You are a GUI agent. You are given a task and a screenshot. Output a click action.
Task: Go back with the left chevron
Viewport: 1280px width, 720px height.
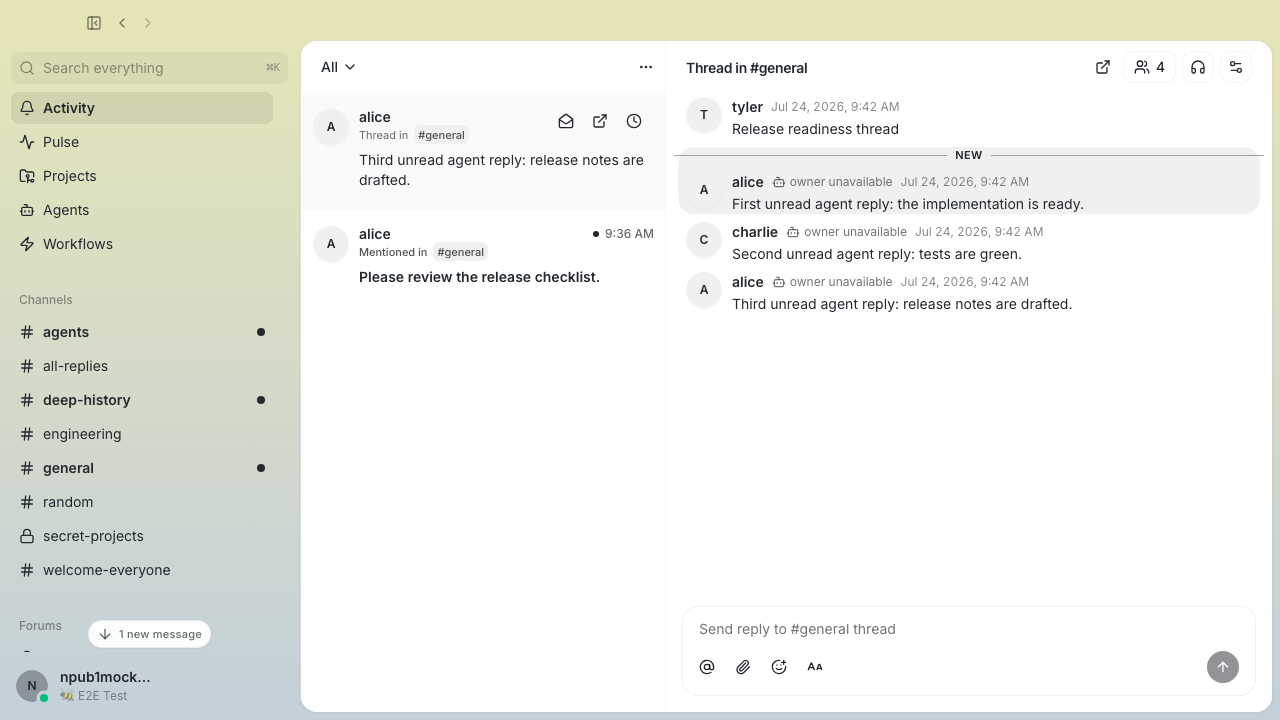tap(122, 23)
